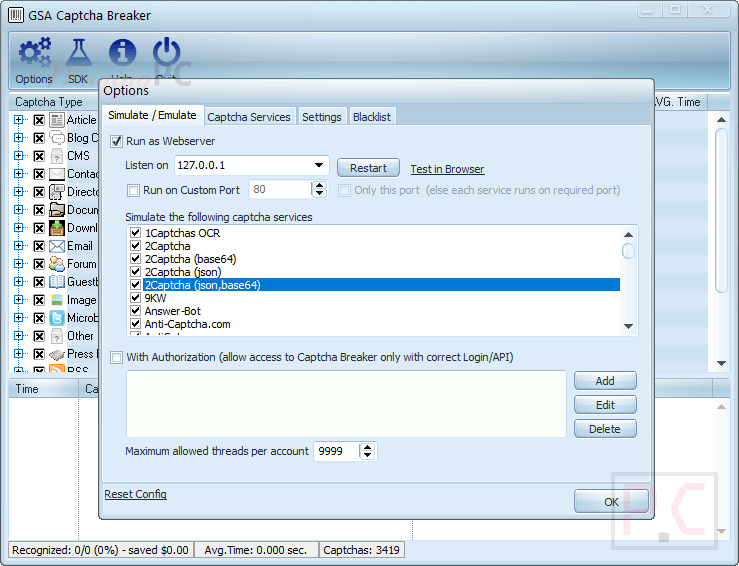Open the Settings tab
The height and width of the screenshot is (566, 739).
point(322,117)
